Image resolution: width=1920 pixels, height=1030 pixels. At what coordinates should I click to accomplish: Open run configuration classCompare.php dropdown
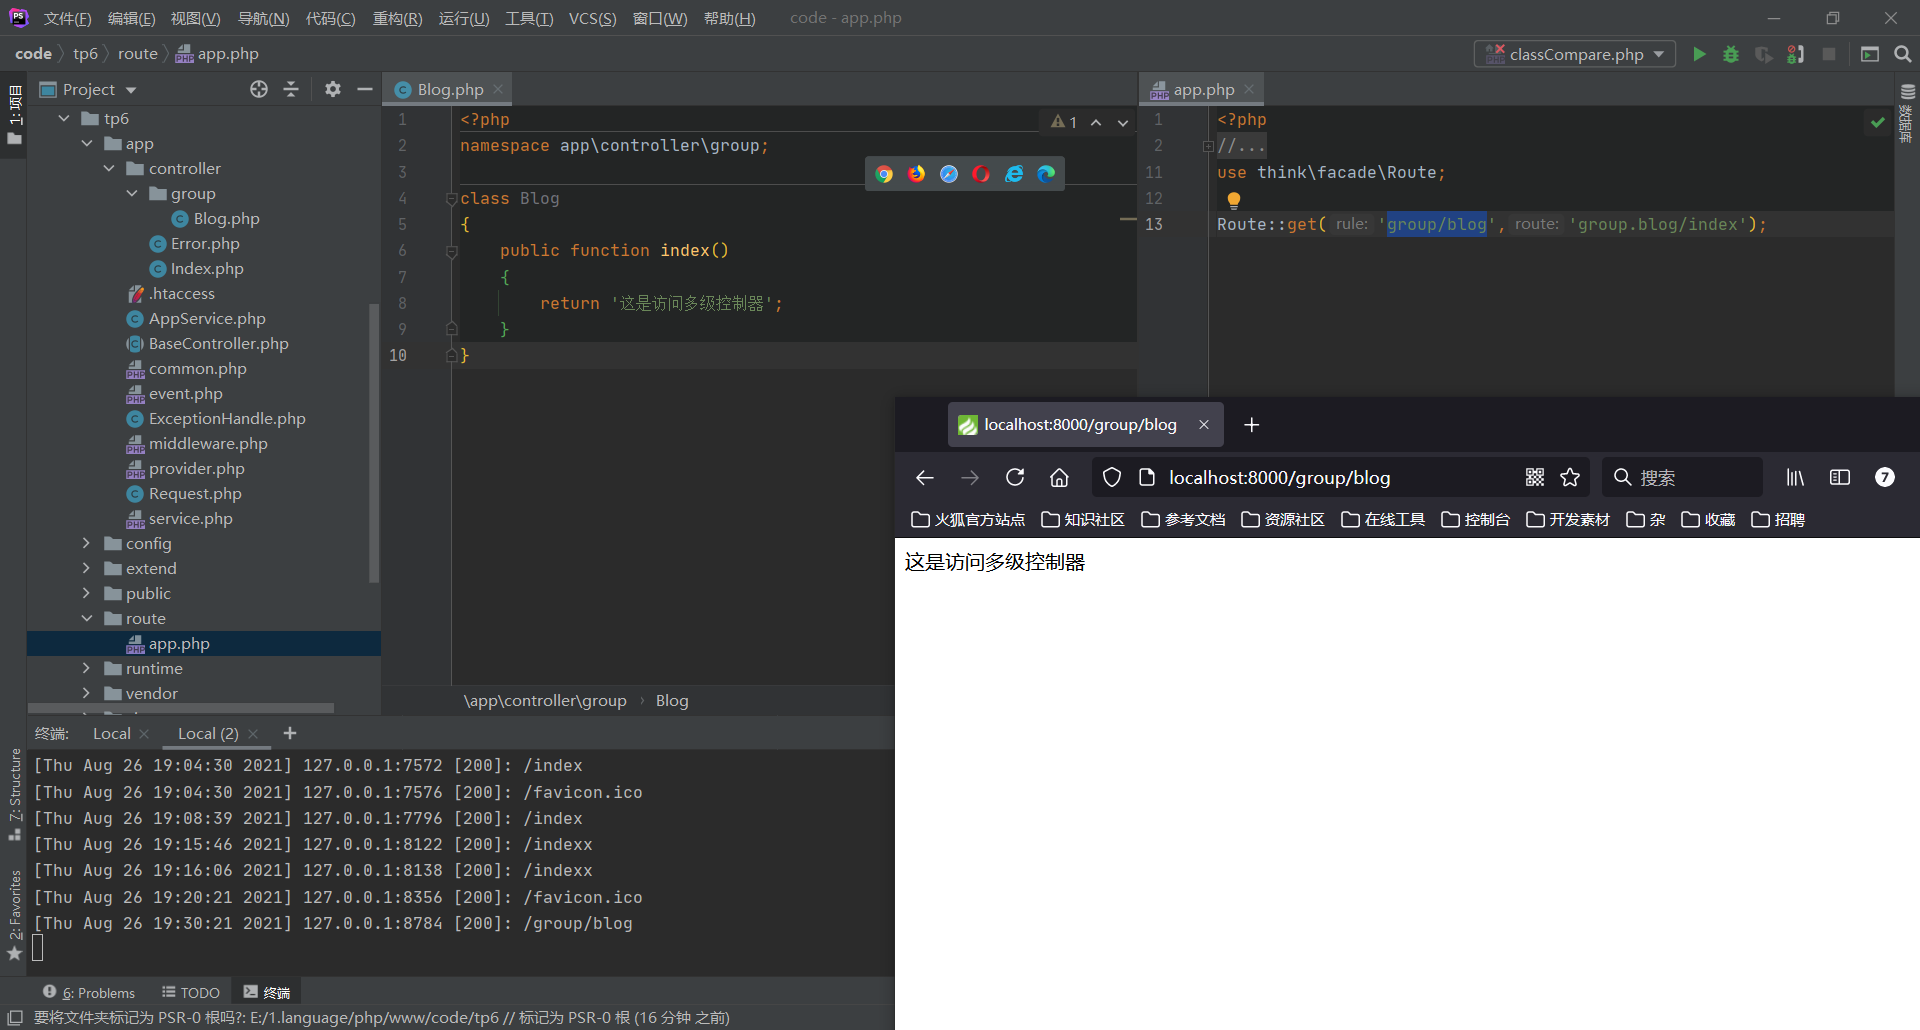pyautogui.click(x=1575, y=54)
